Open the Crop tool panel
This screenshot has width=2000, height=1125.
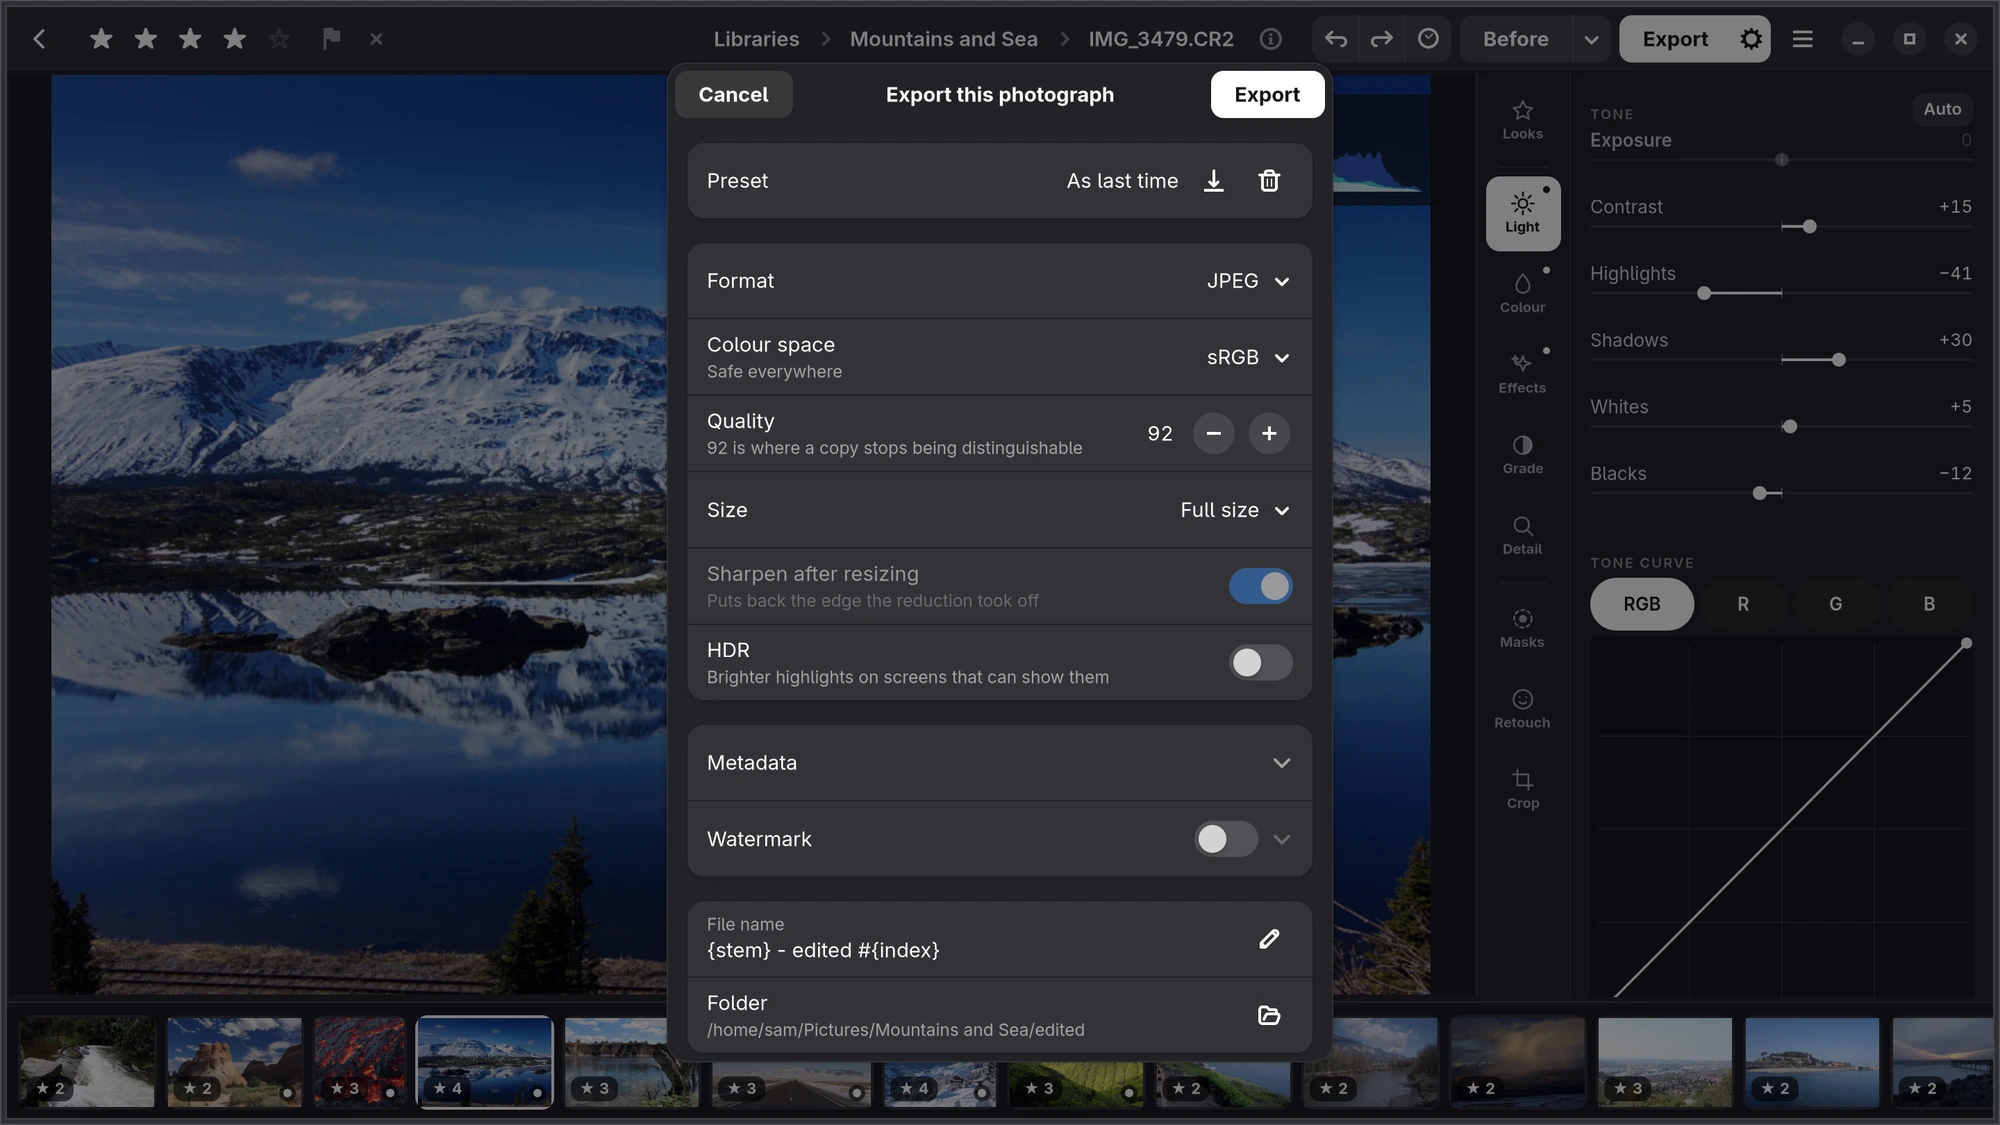(x=1522, y=789)
